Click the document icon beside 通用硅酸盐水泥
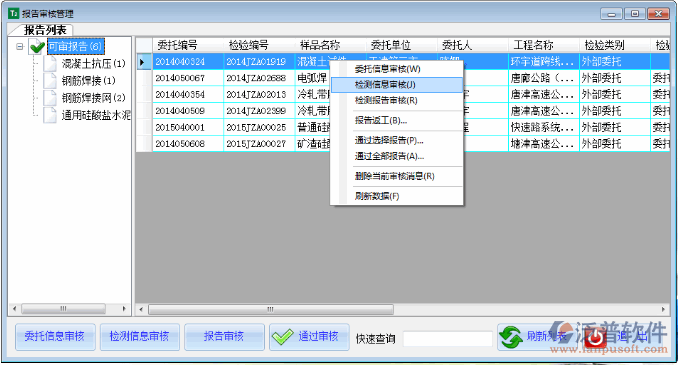The image size is (678, 365). [x=50, y=115]
